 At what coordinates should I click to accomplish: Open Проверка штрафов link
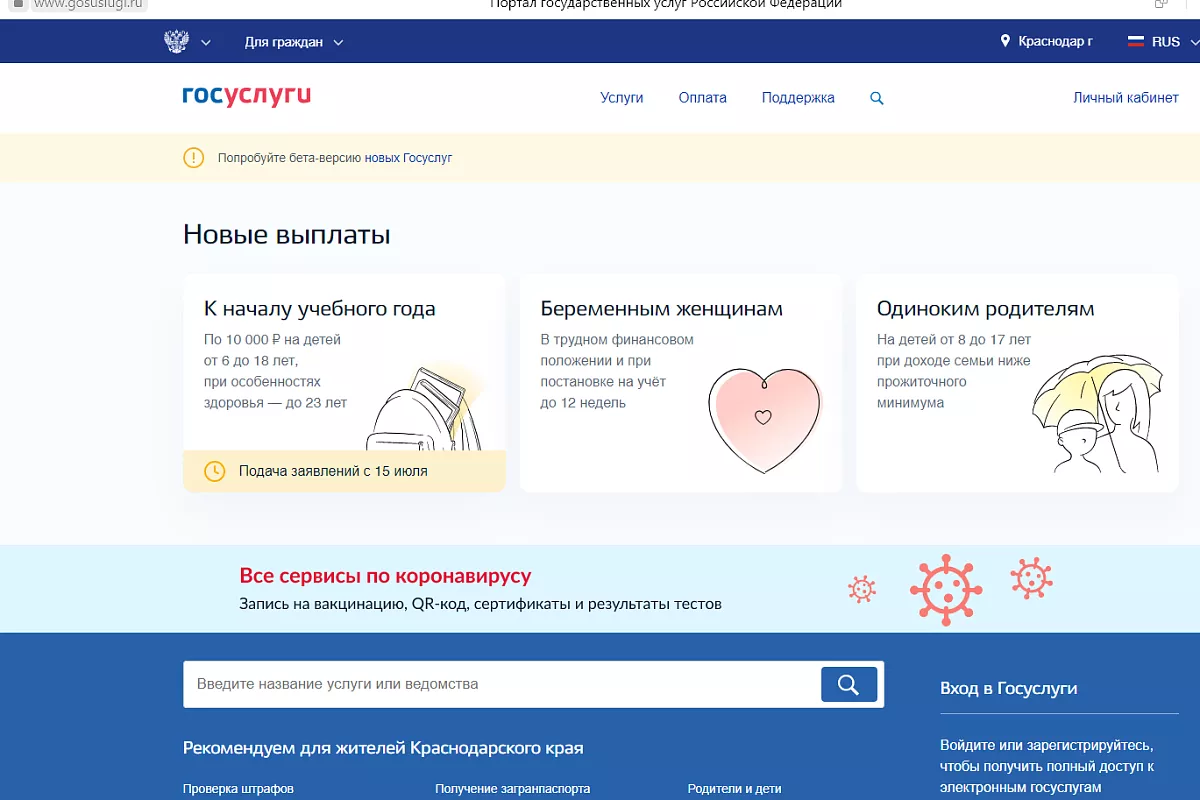238,789
